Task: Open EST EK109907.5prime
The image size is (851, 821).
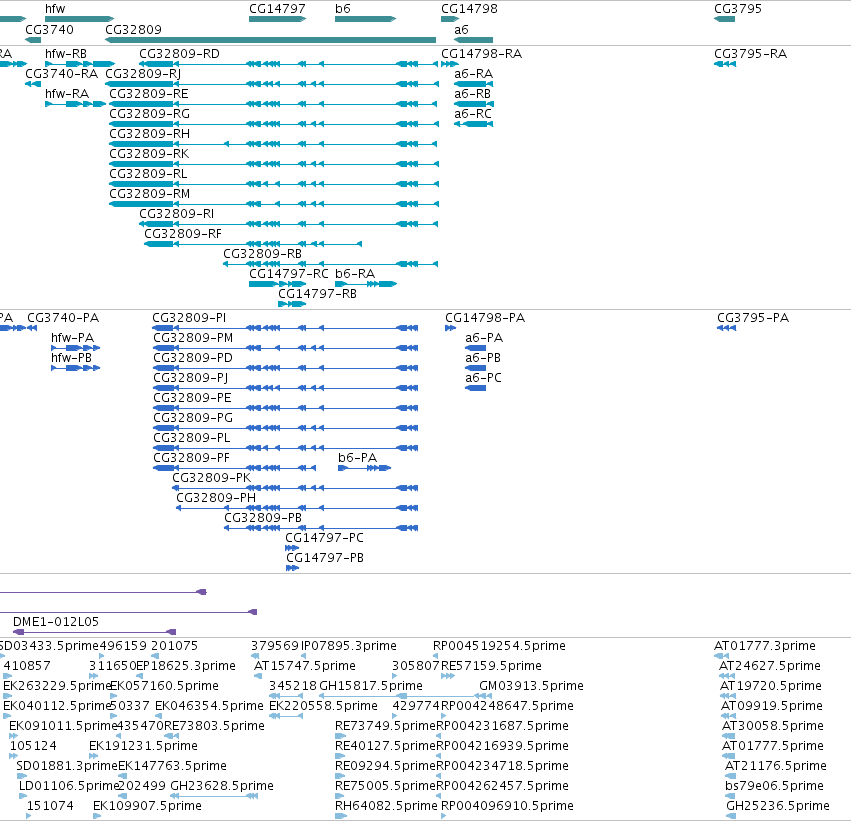Action: coord(97,816)
